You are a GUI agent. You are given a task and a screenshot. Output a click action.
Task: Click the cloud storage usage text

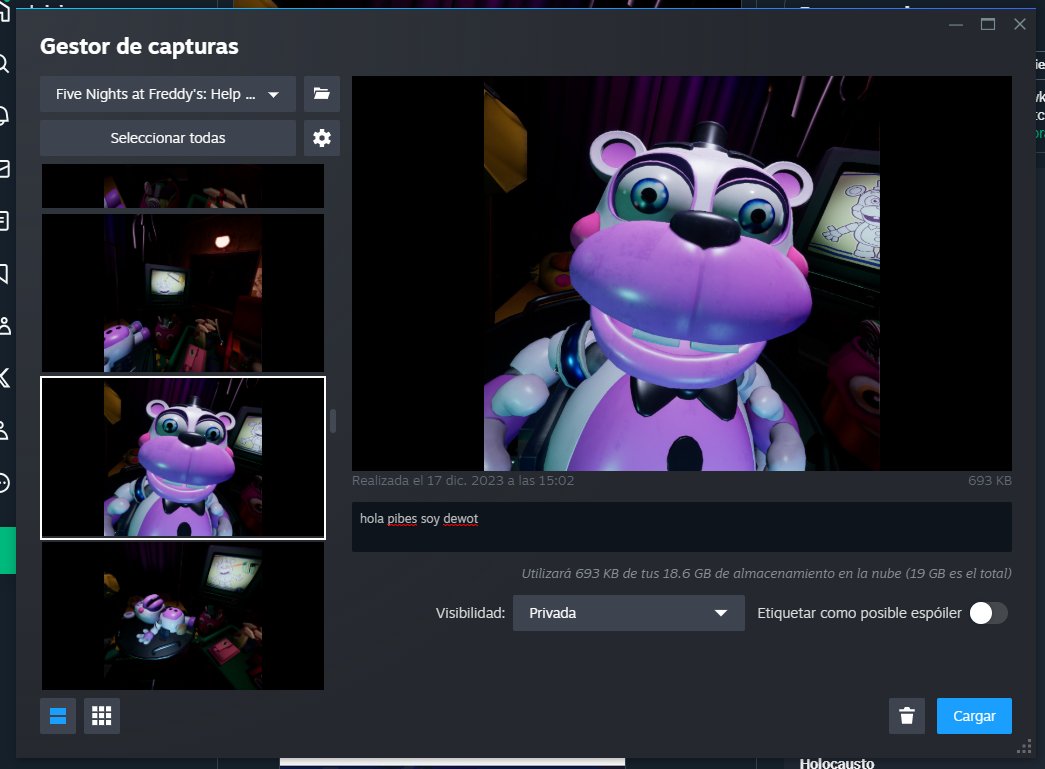[766, 573]
